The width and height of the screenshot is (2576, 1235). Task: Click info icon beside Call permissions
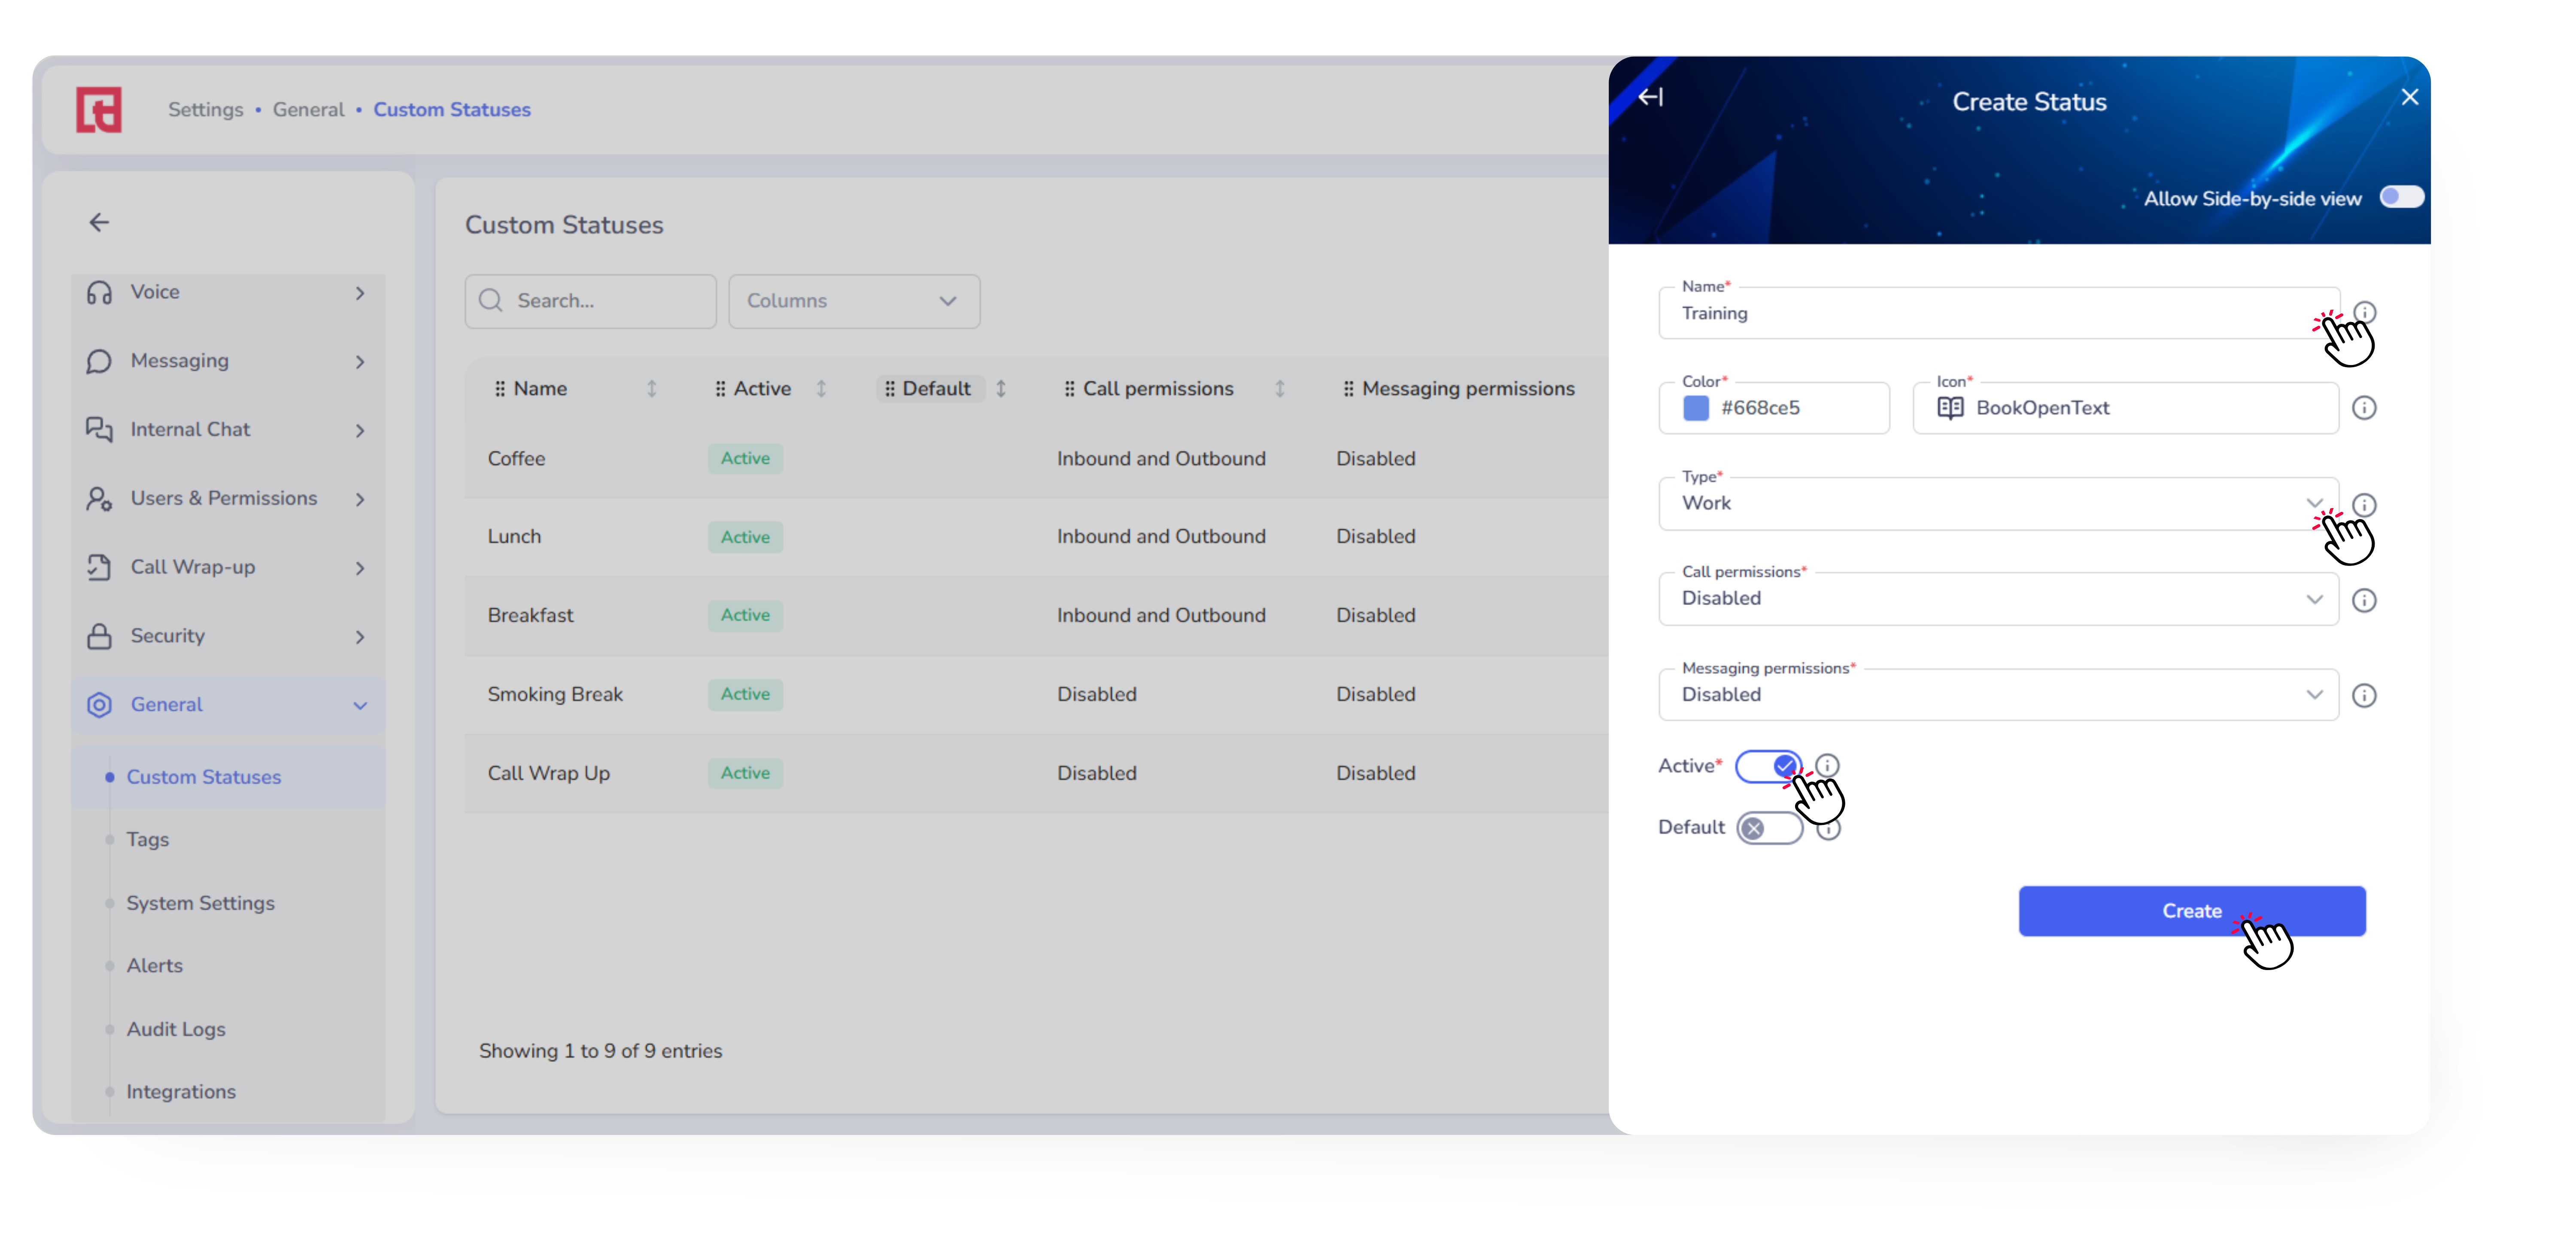pyautogui.click(x=2364, y=600)
